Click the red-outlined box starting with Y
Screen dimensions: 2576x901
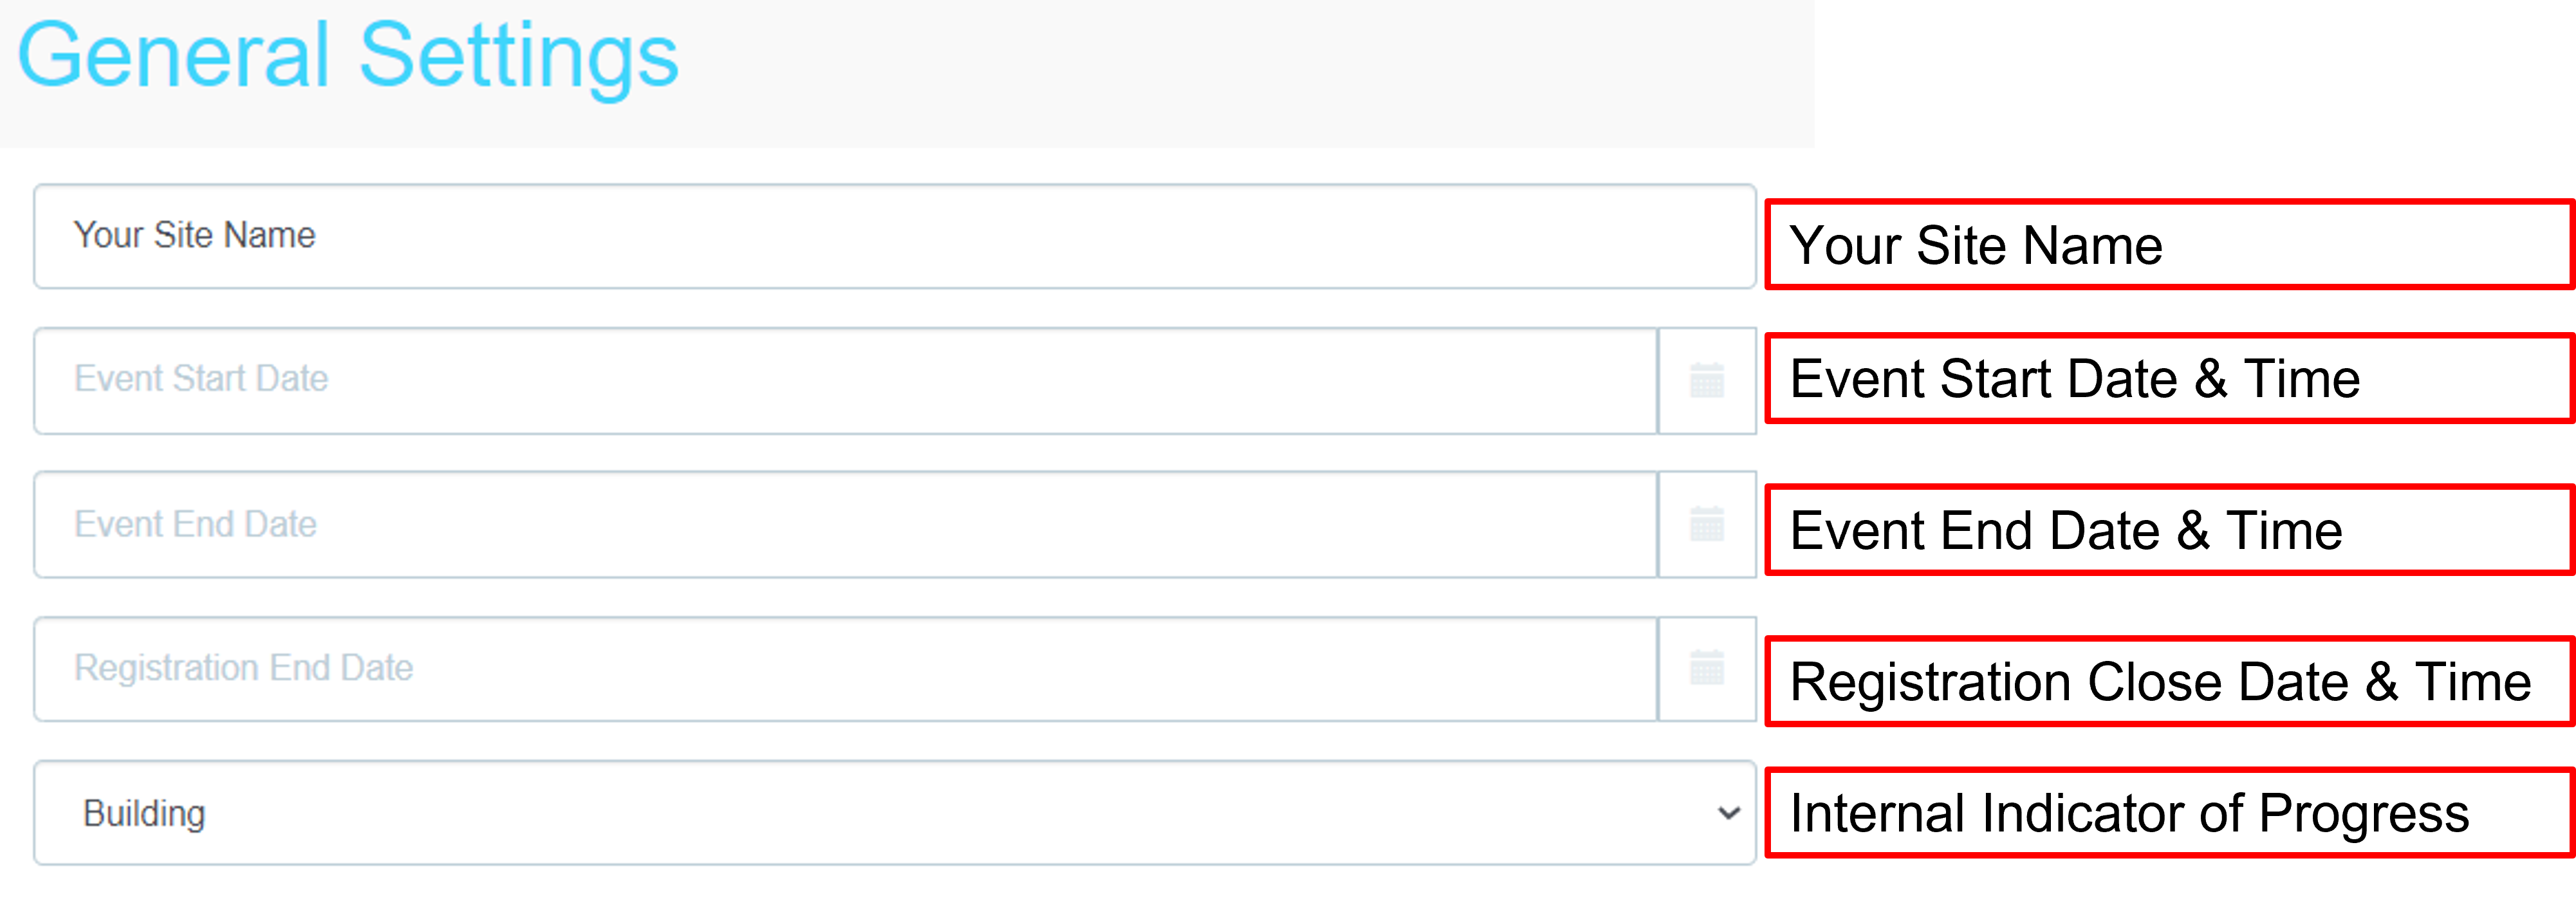(2170, 244)
